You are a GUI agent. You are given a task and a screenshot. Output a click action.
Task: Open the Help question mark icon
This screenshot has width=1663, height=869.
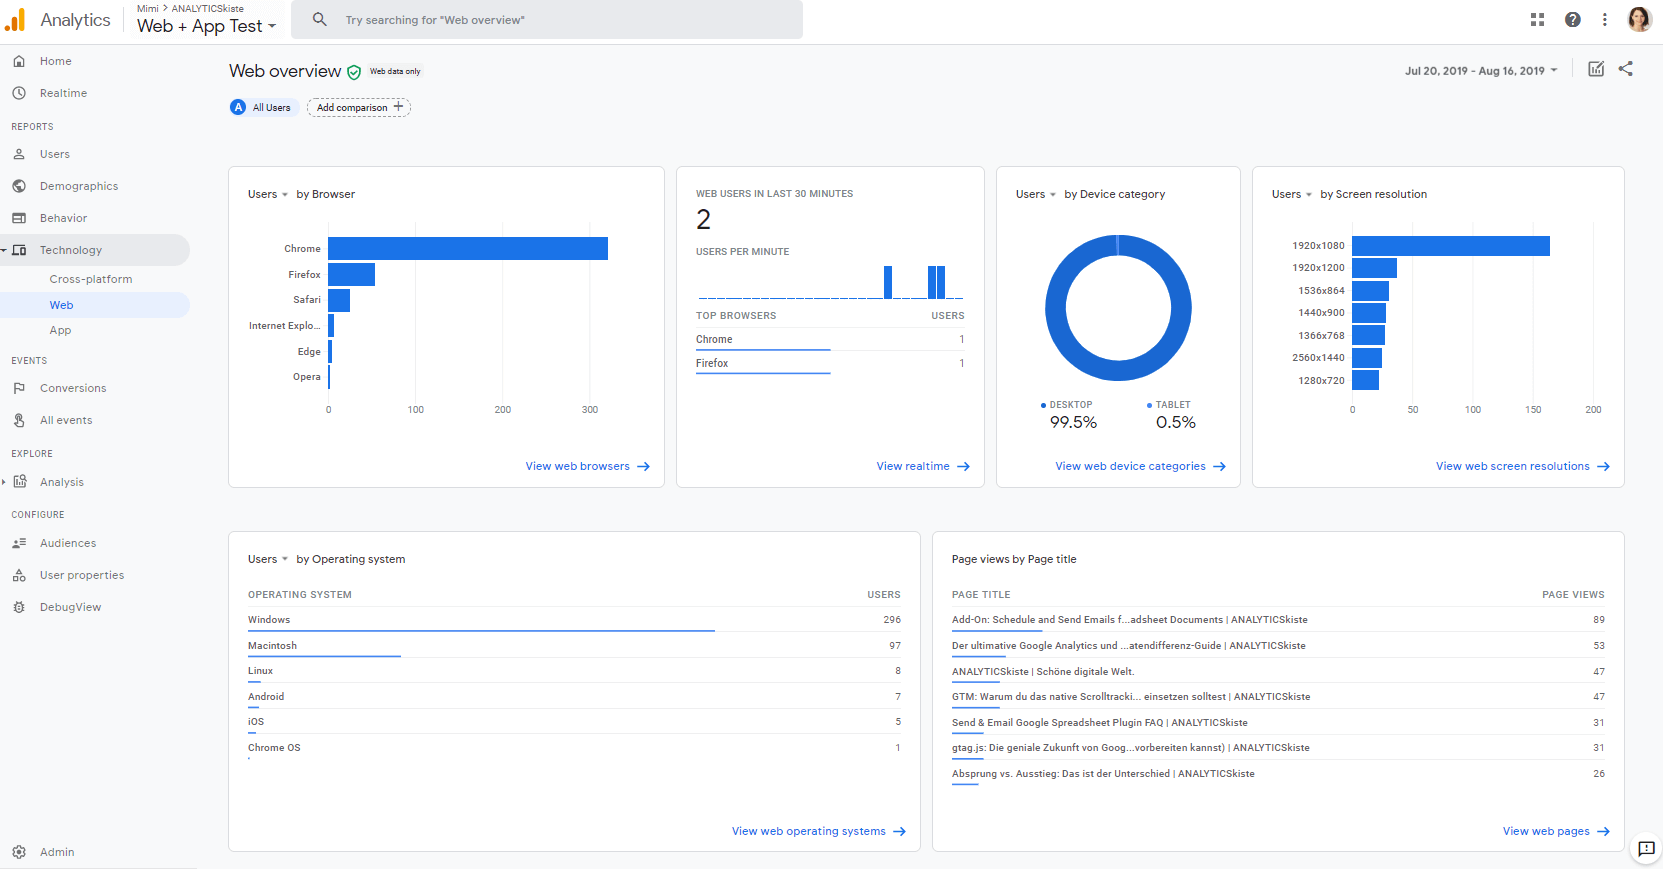click(x=1573, y=20)
